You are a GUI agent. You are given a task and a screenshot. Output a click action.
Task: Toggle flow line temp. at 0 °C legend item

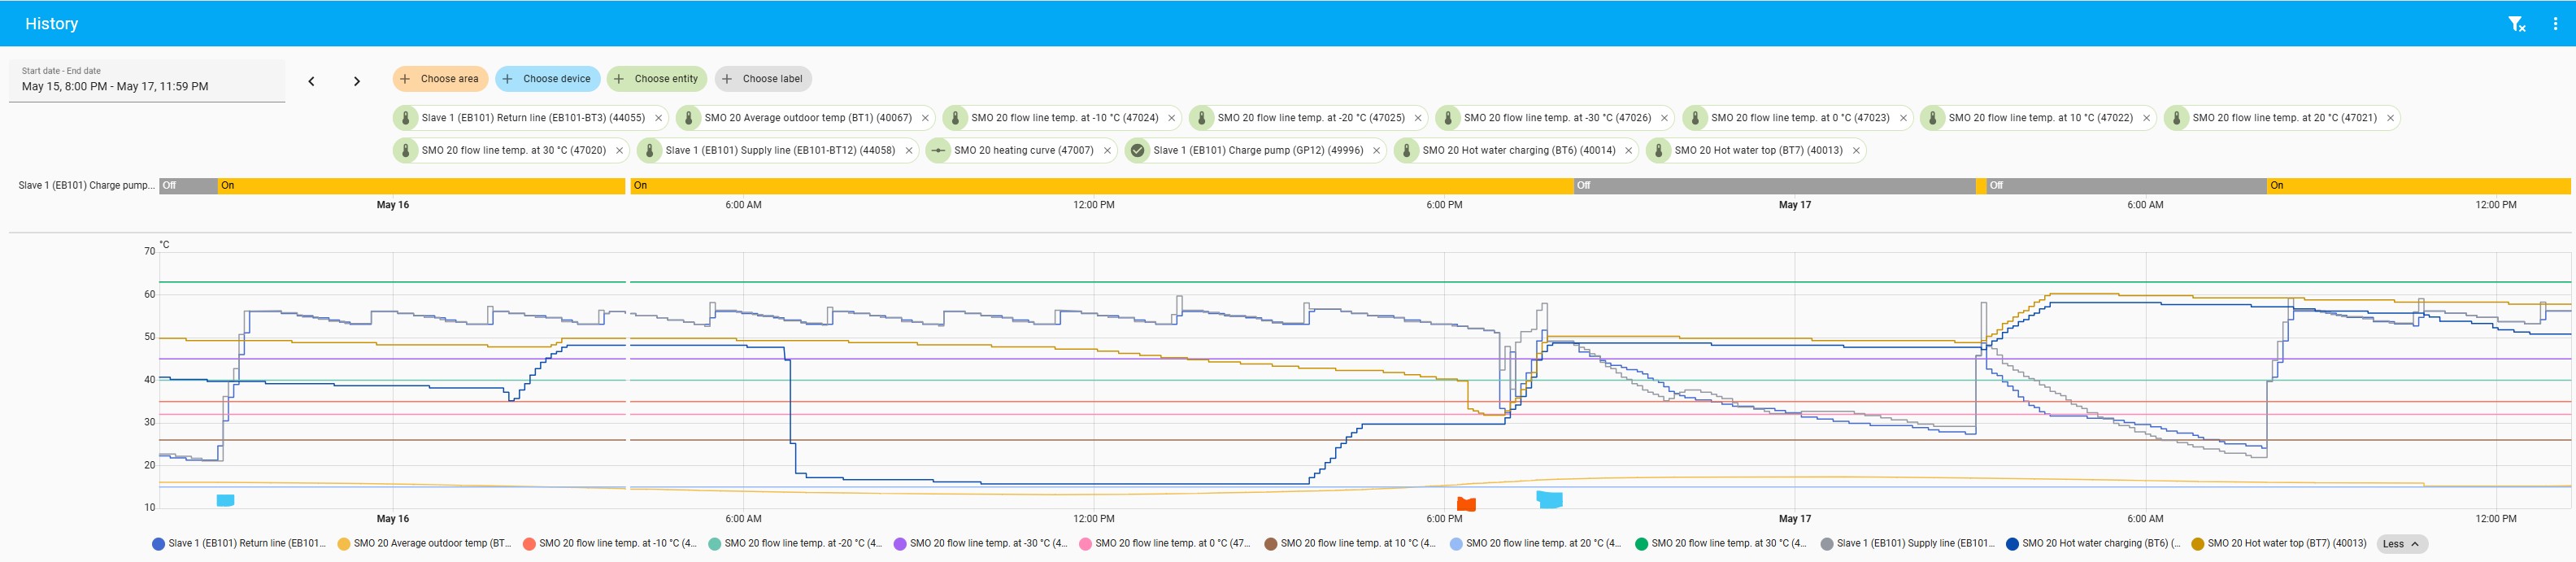pyautogui.click(x=1166, y=544)
